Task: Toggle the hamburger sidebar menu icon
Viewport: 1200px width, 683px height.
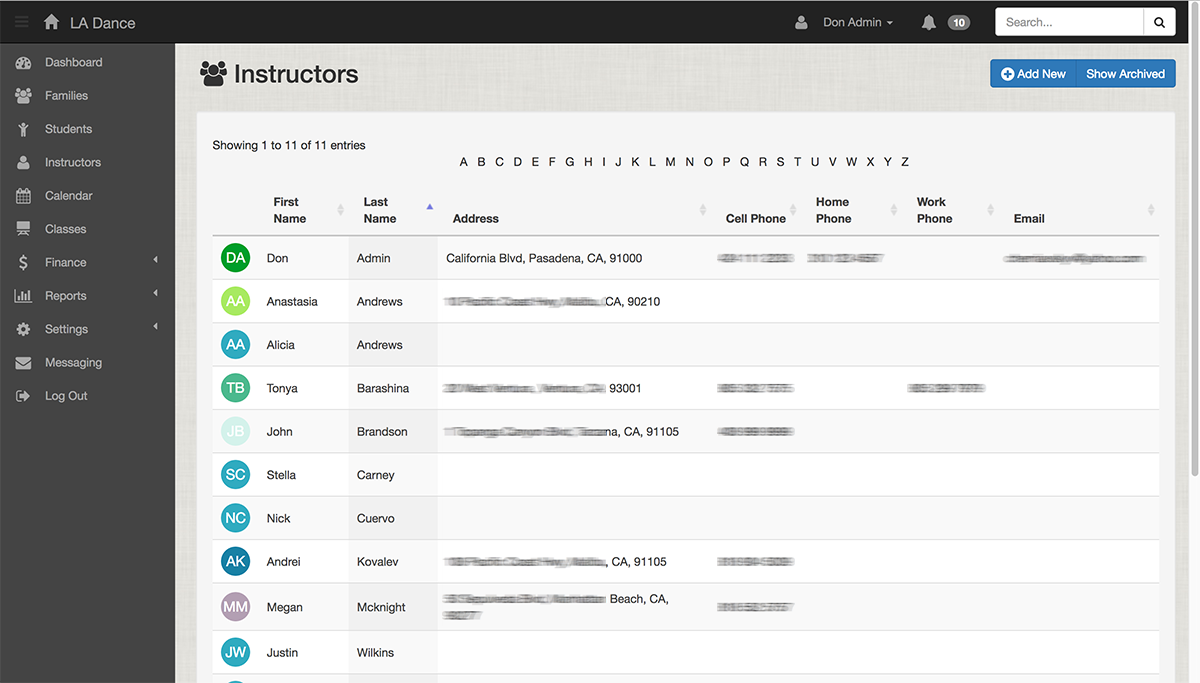Action: click(21, 22)
